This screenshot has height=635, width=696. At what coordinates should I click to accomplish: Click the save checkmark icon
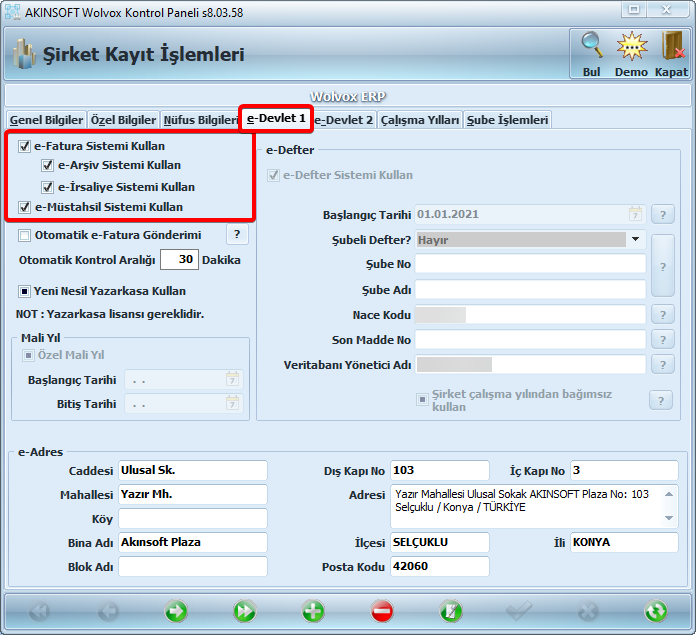tap(519, 611)
